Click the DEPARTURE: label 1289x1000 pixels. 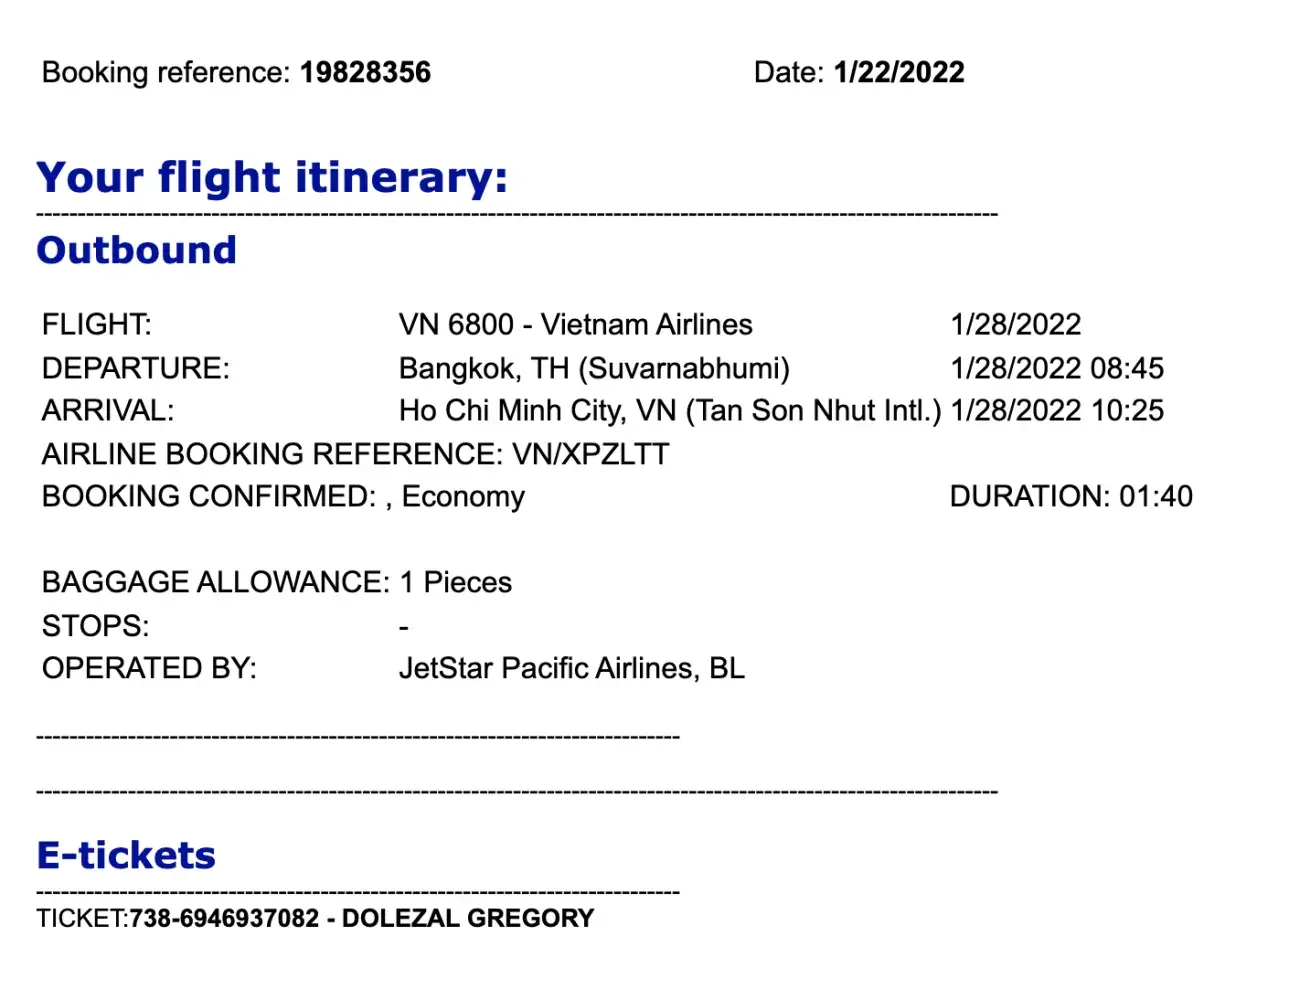pos(135,369)
